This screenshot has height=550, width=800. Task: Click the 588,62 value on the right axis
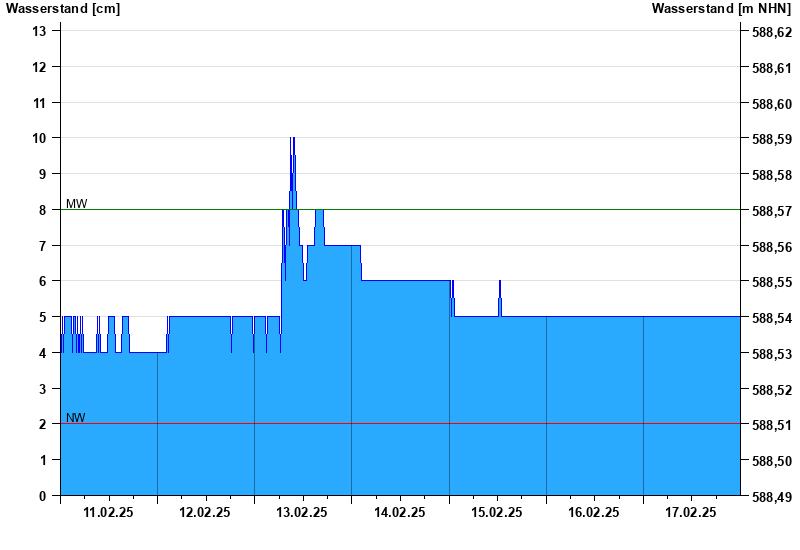click(771, 32)
